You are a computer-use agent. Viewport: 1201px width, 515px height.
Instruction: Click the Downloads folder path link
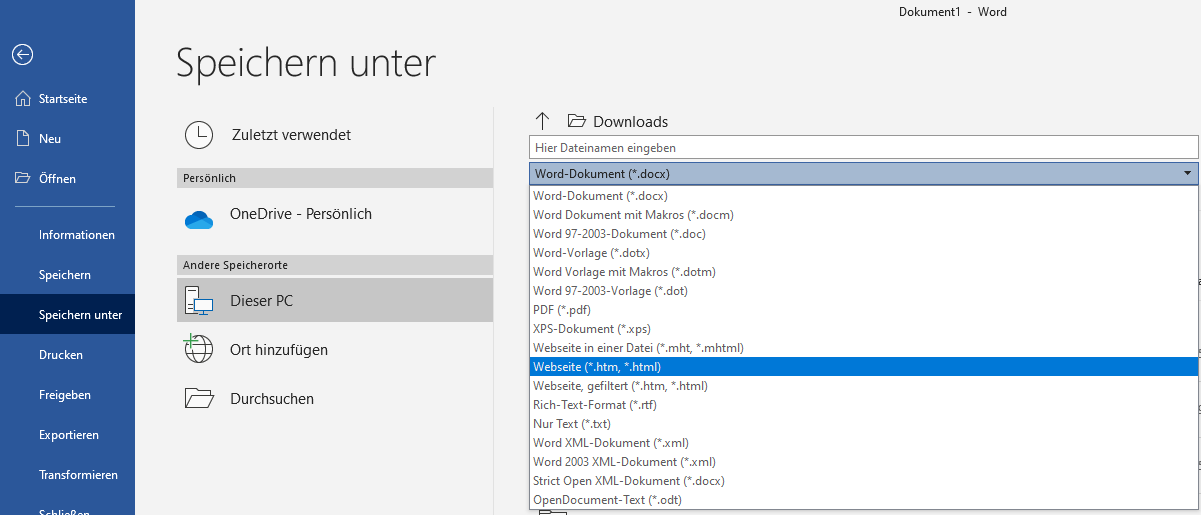629,122
